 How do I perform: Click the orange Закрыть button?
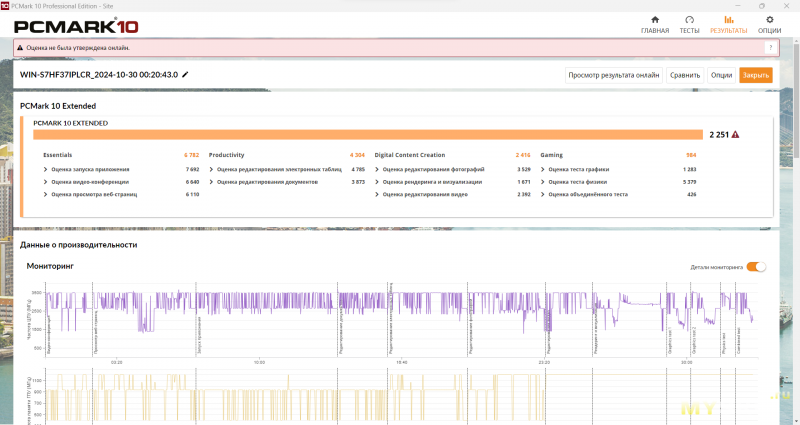(x=756, y=75)
